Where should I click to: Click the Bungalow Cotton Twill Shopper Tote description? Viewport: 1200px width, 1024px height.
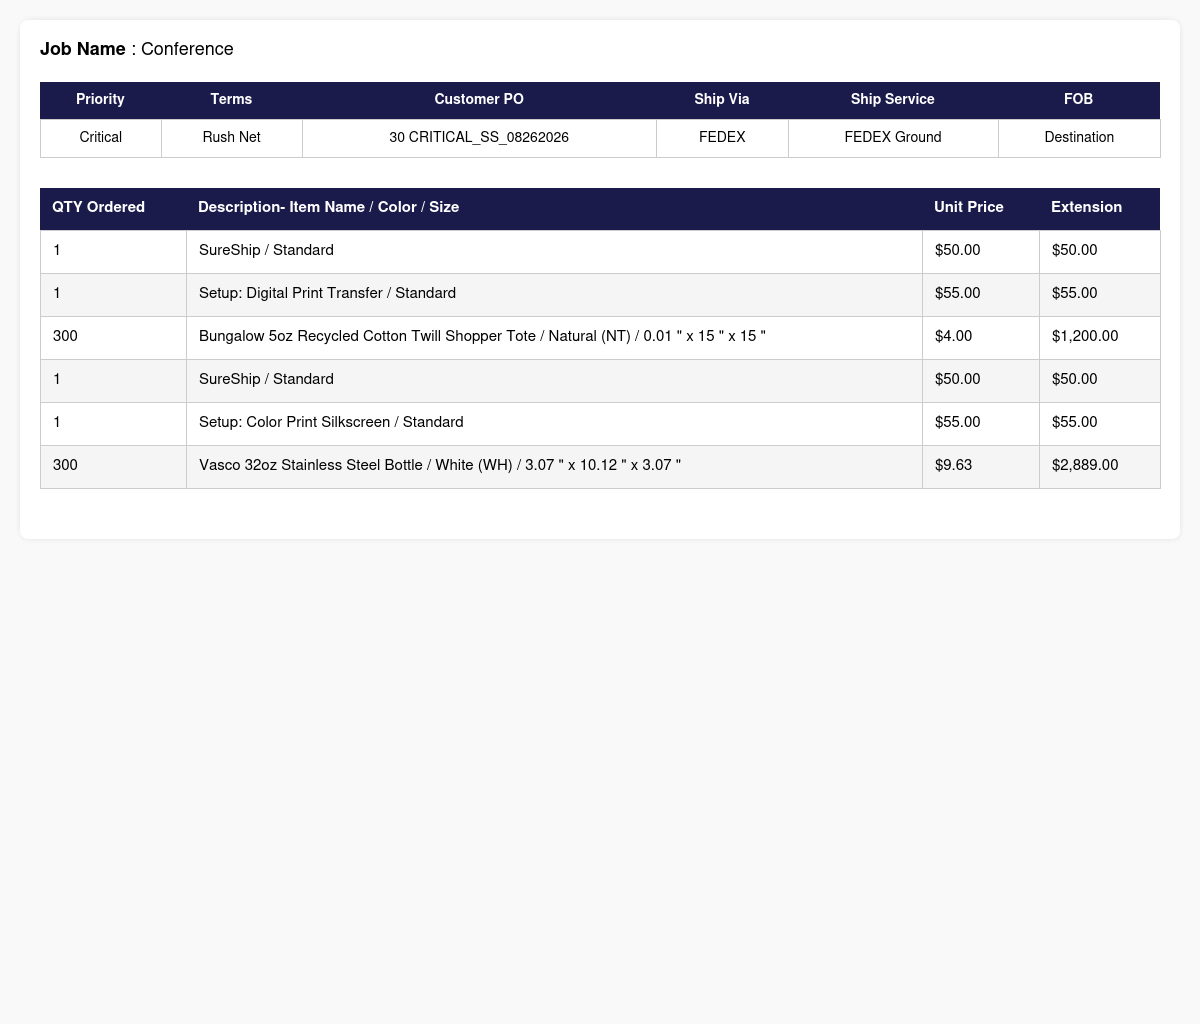tap(482, 337)
